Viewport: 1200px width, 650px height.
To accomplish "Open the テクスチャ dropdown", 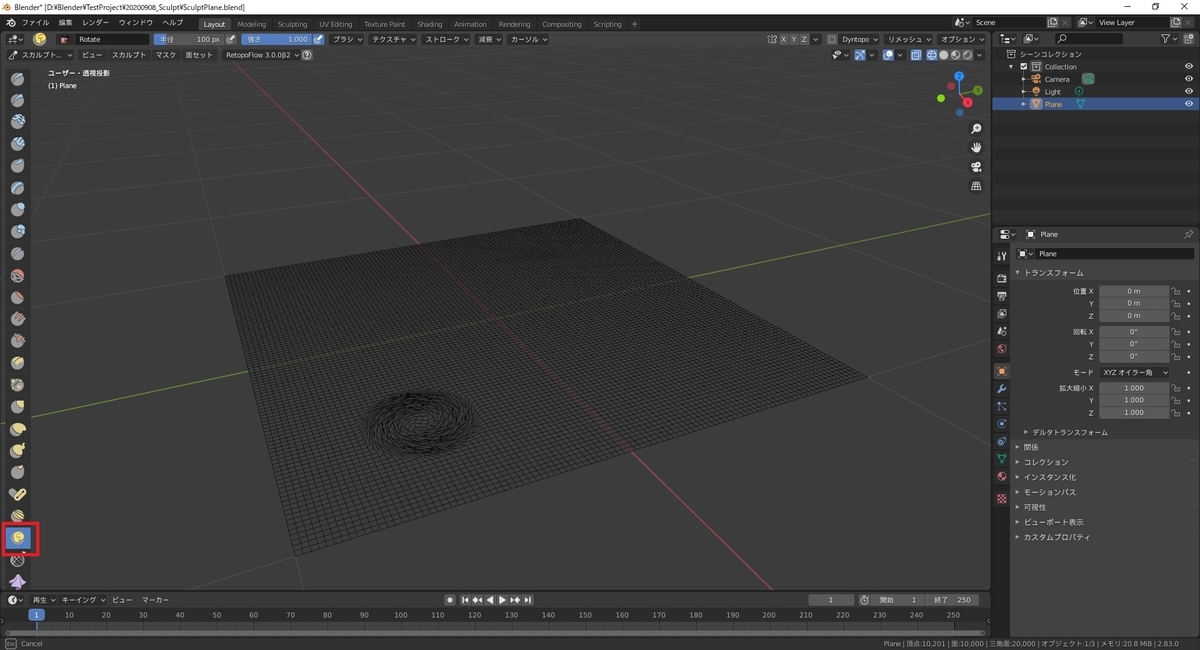I will (x=394, y=39).
